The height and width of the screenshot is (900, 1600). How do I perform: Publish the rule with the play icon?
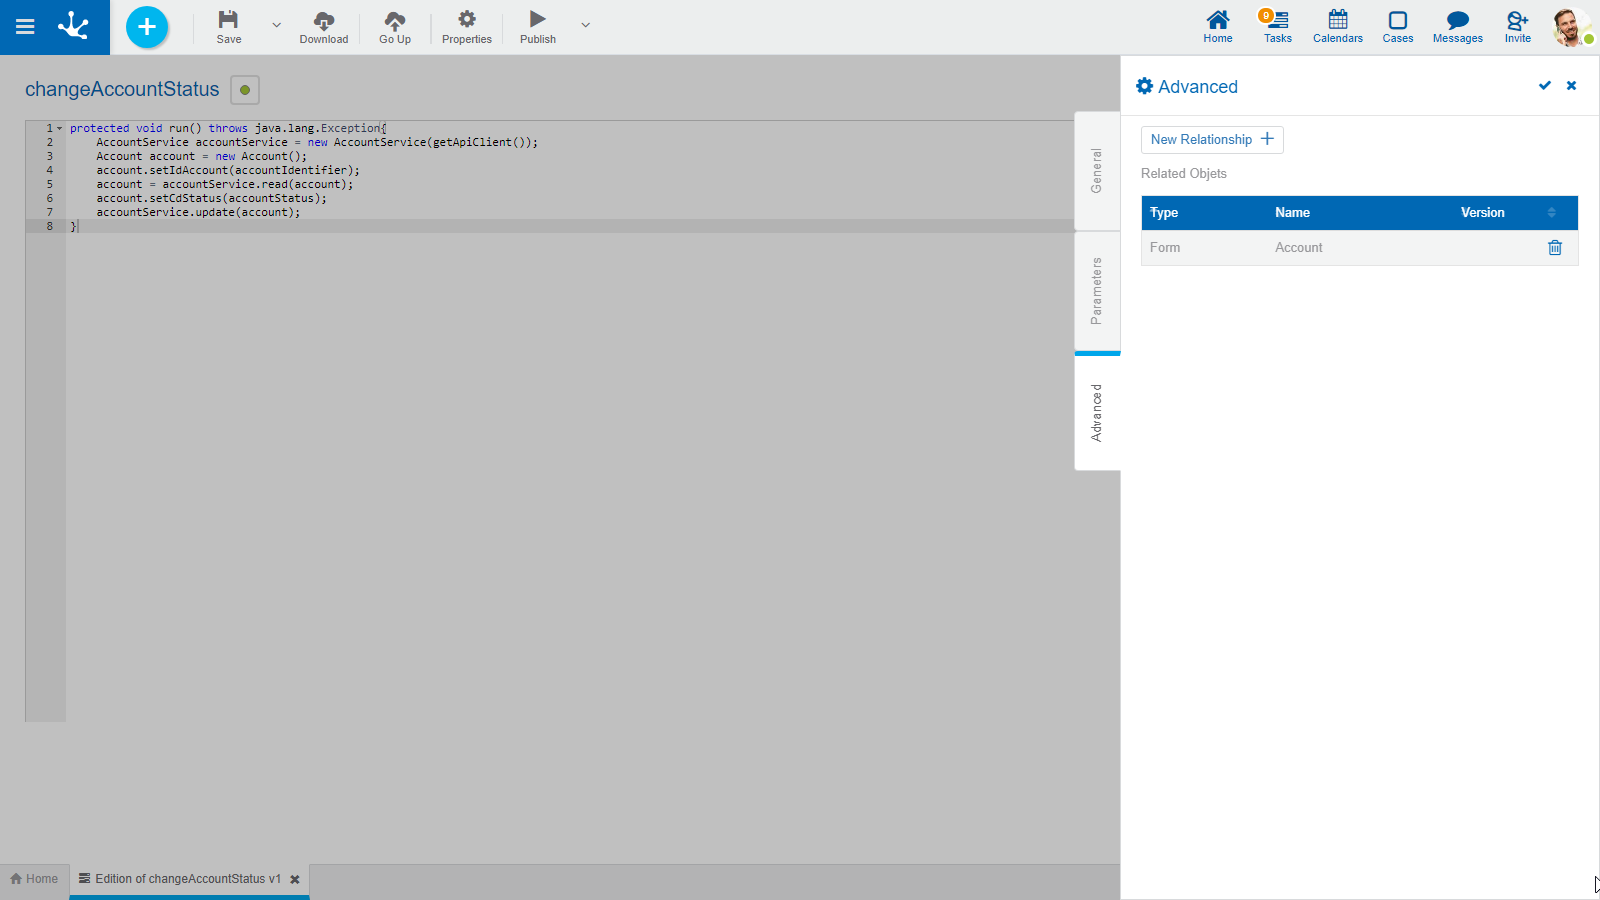pos(537,20)
